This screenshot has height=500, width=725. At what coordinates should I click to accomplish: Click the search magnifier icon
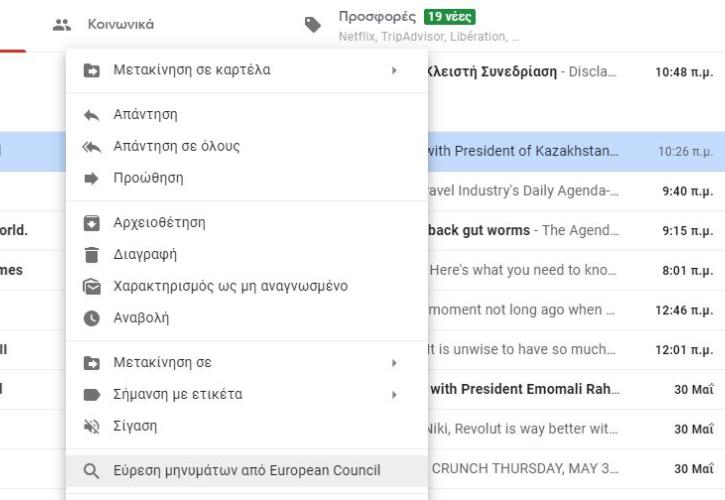(x=92, y=471)
